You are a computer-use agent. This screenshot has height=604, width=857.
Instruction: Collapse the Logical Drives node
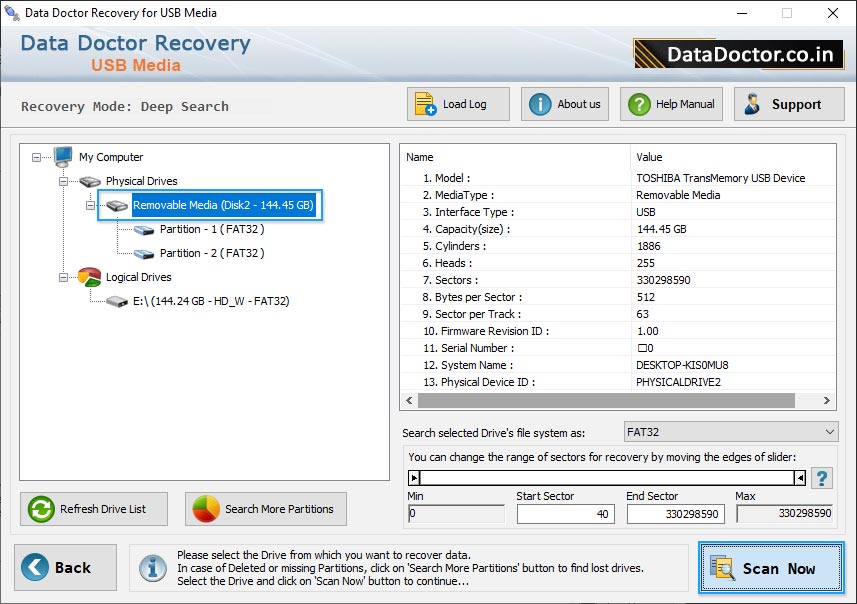(63, 277)
